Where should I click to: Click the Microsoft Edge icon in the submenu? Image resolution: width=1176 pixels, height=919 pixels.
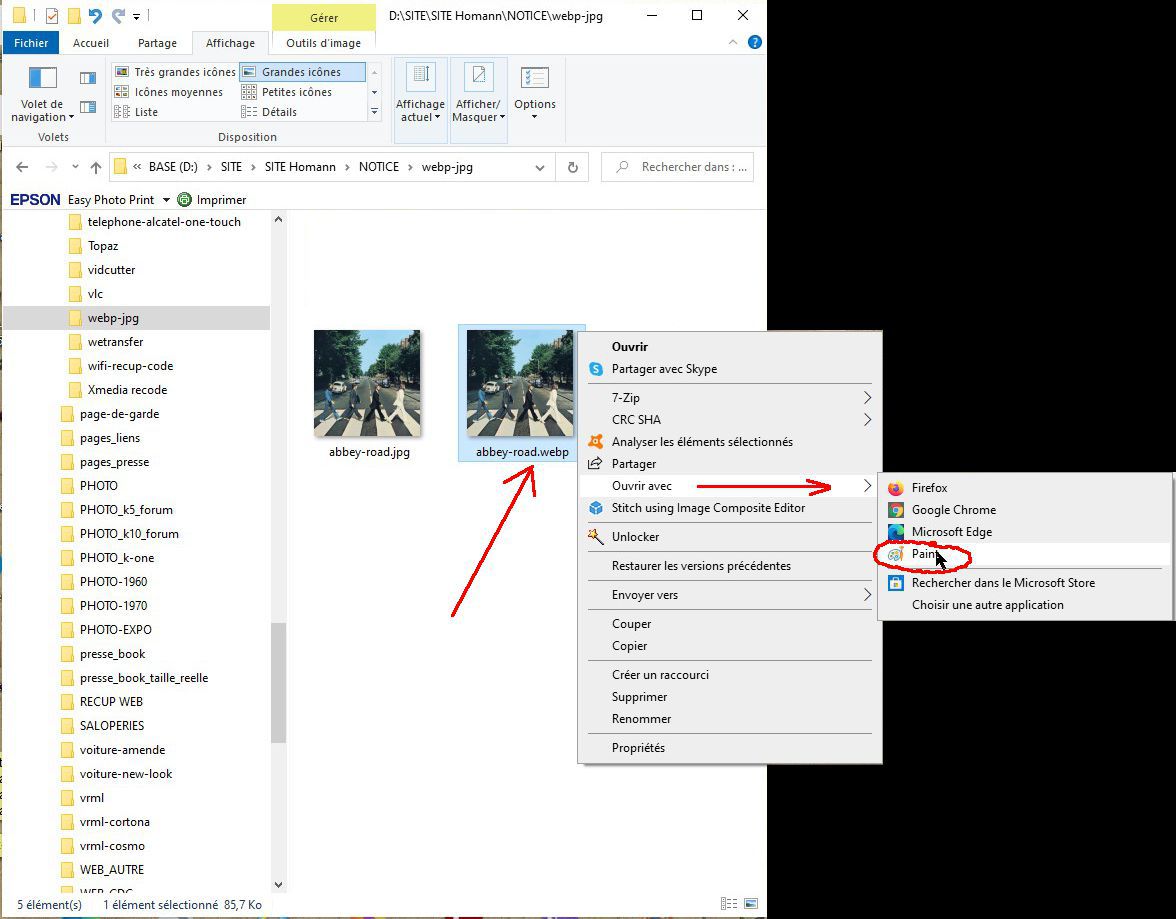point(896,532)
